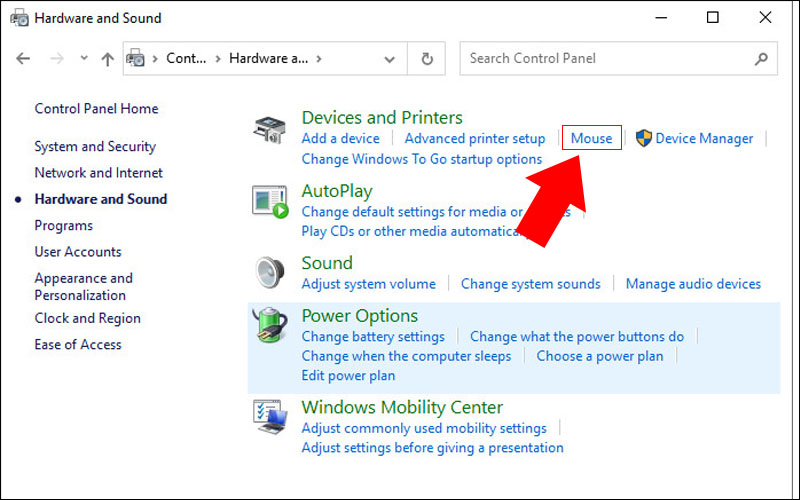Viewport: 800px width, 500px height.
Task: Open the Windows Mobility Center heading
Action: [x=402, y=407]
